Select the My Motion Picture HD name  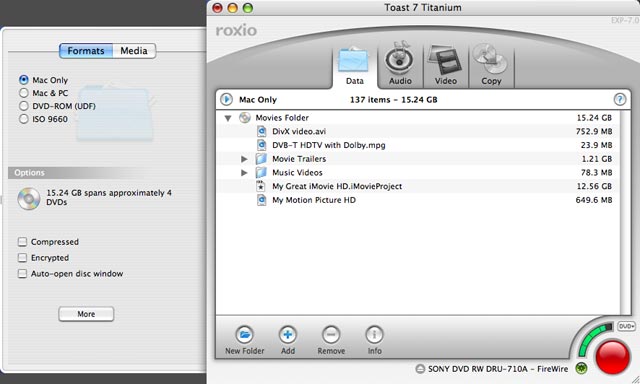tap(314, 200)
